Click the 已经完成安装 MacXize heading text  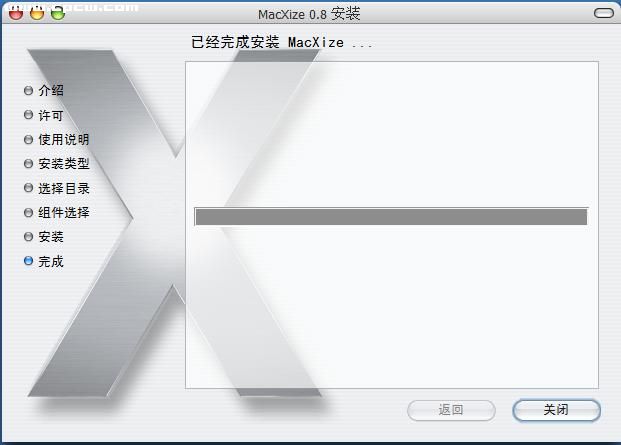click(x=282, y=42)
